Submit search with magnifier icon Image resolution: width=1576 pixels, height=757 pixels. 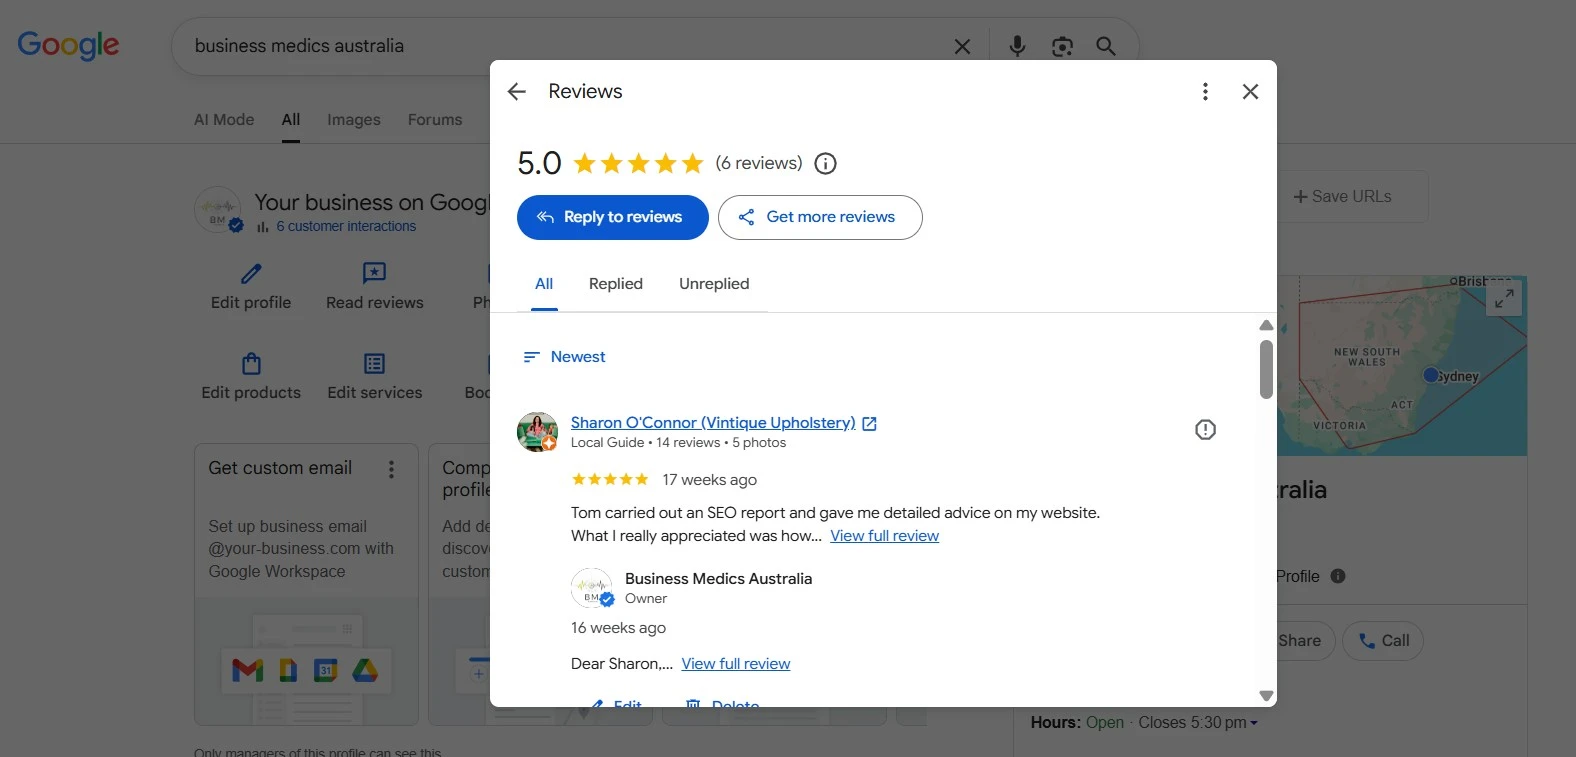click(x=1106, y=46)
